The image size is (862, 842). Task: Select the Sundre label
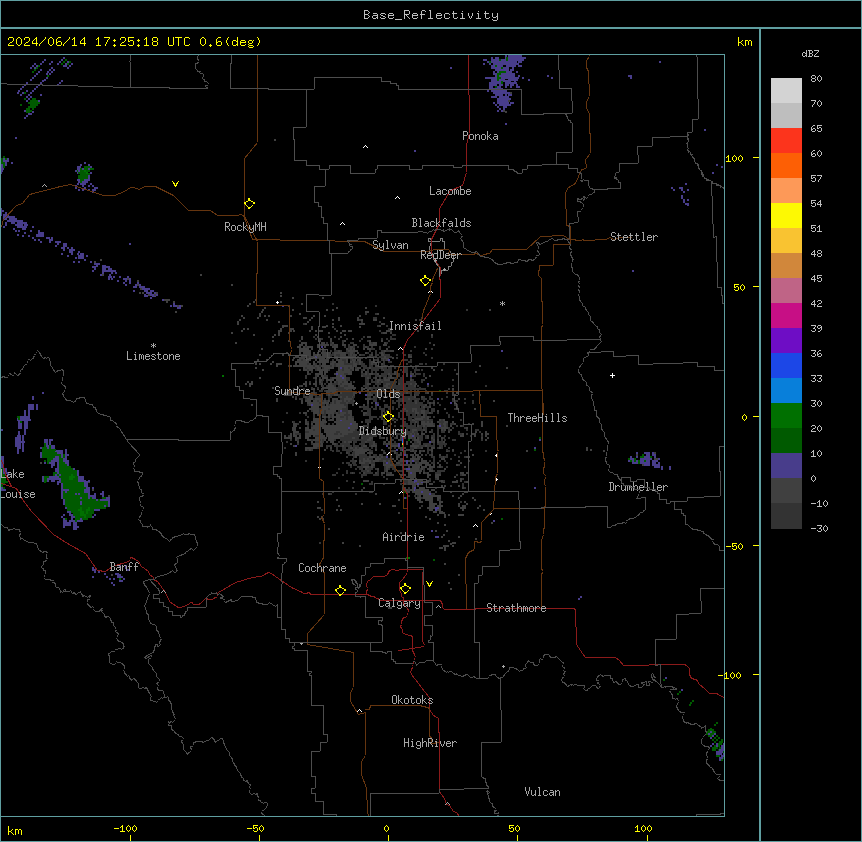292,391
